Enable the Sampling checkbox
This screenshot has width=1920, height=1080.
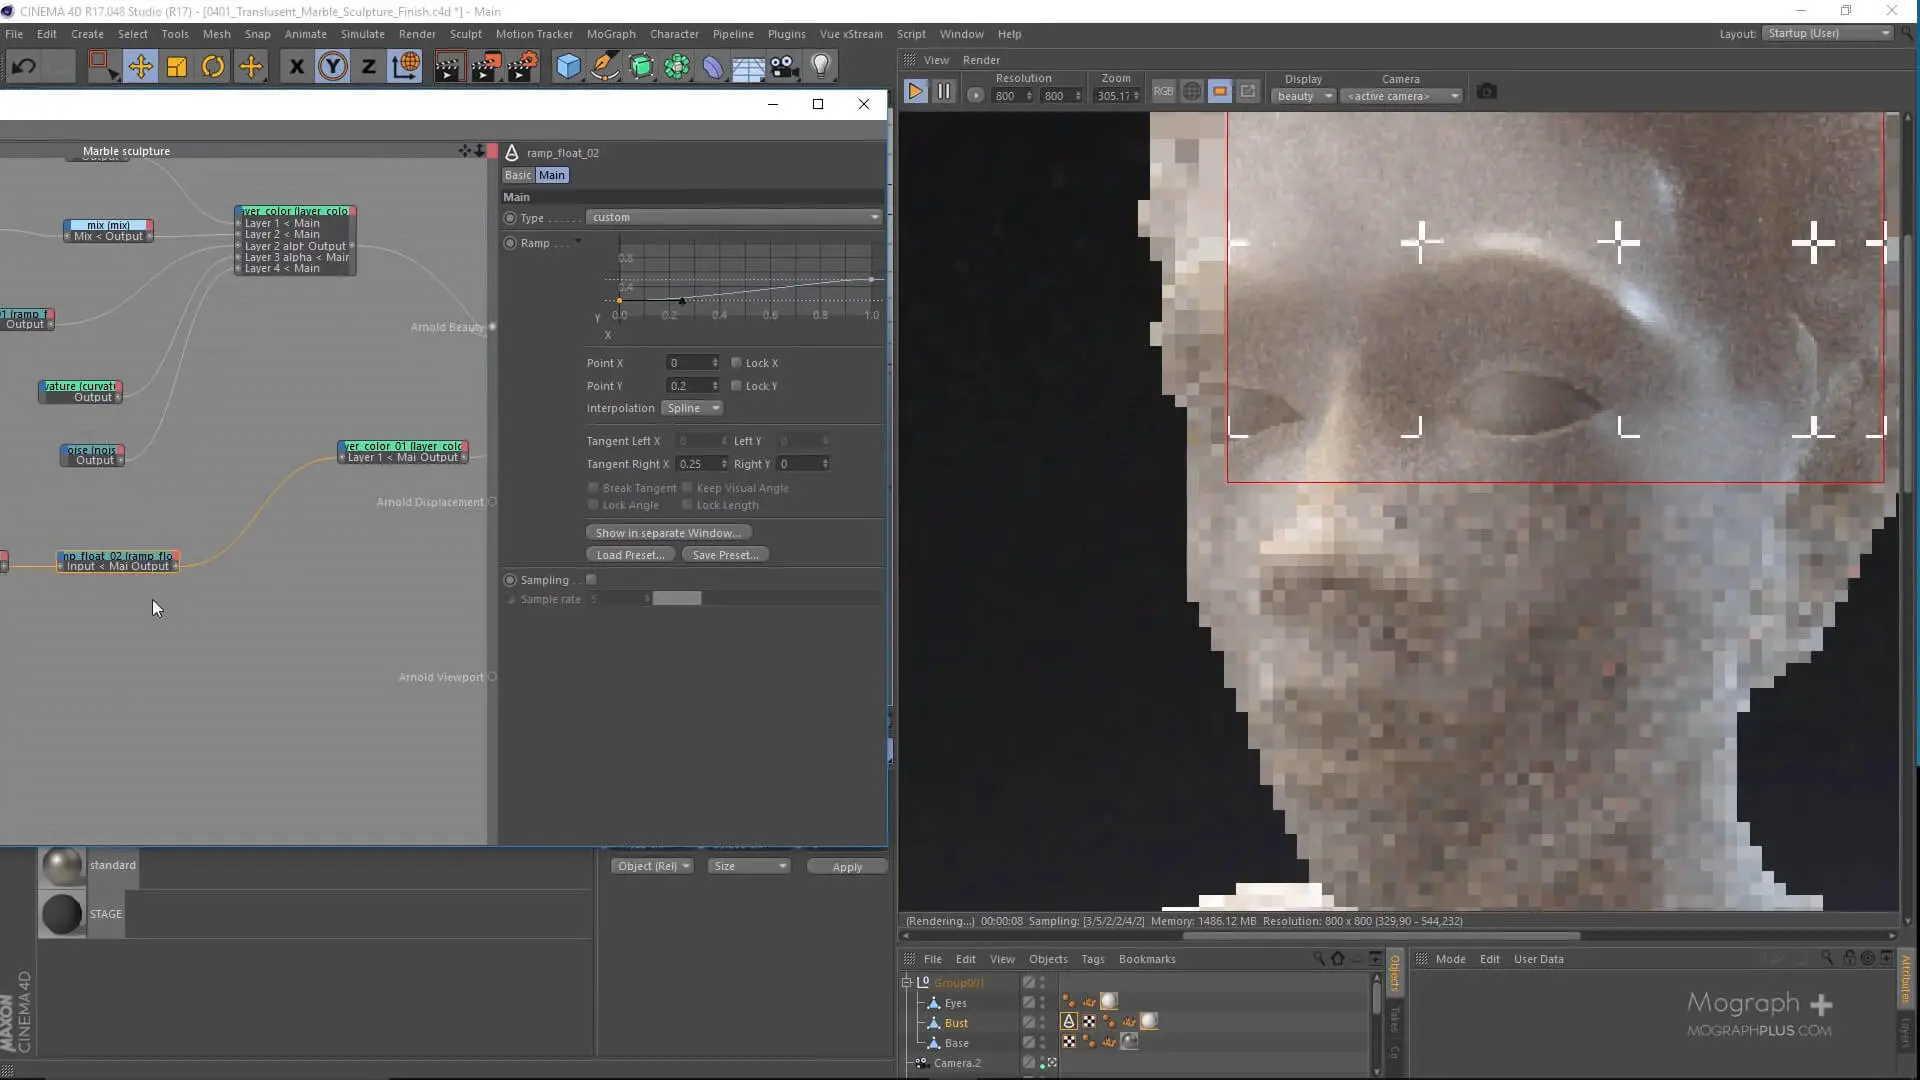pyautogui.click(x=592, y=580)
